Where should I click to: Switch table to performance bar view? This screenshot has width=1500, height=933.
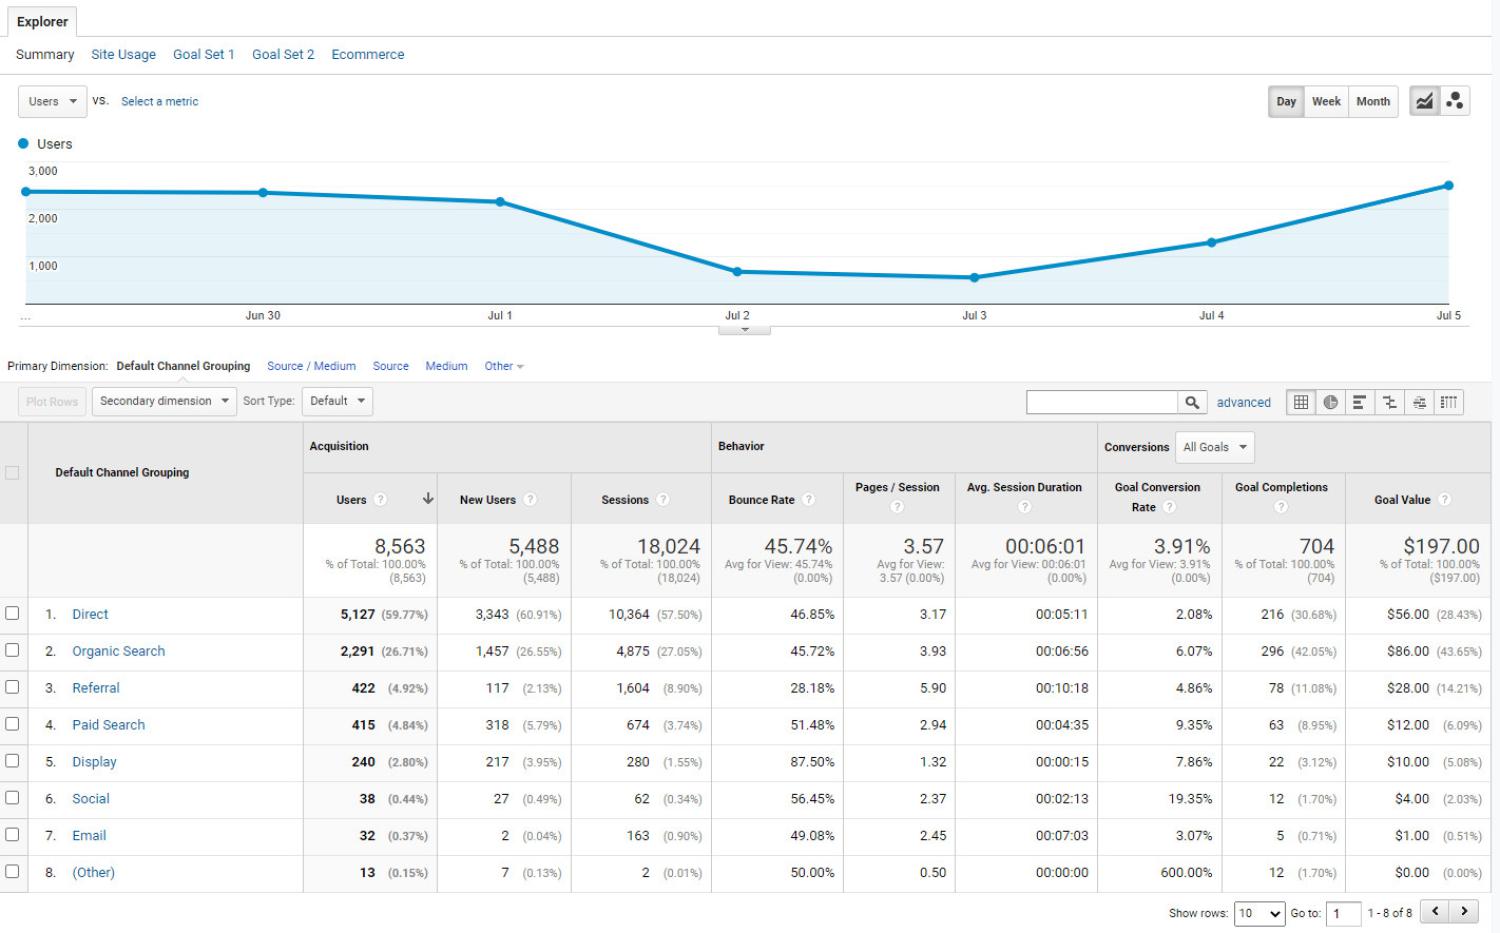click(x=1359, y=402)
